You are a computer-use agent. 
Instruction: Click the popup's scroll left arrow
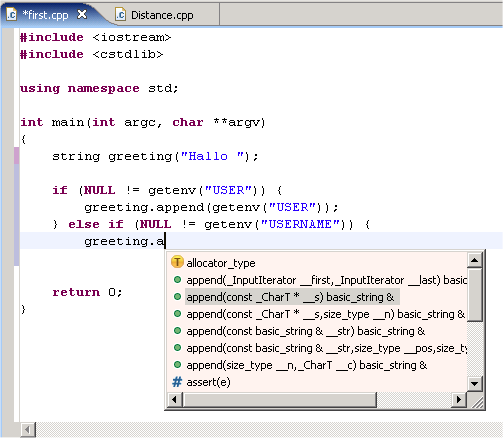click(x=175, y=399)
